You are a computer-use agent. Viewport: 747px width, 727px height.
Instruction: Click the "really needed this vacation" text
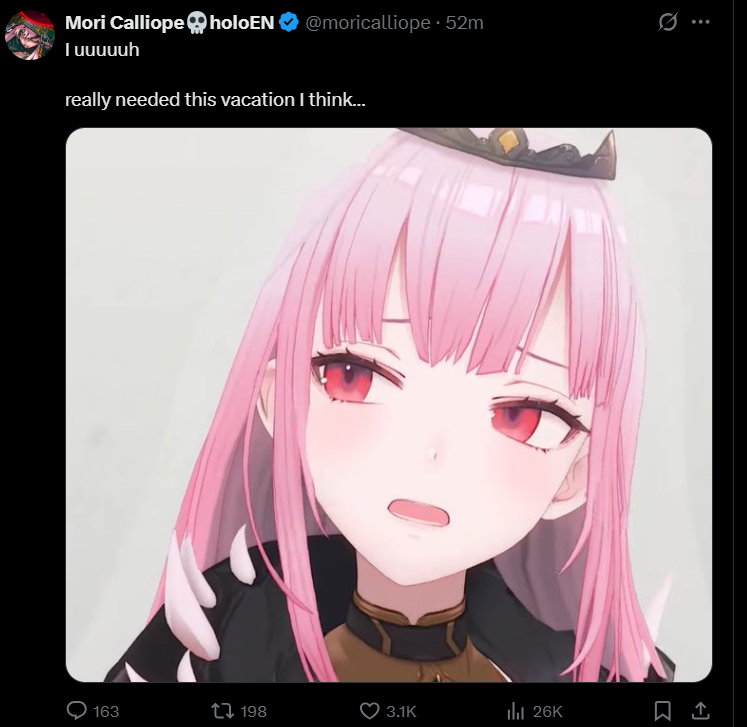180,100
